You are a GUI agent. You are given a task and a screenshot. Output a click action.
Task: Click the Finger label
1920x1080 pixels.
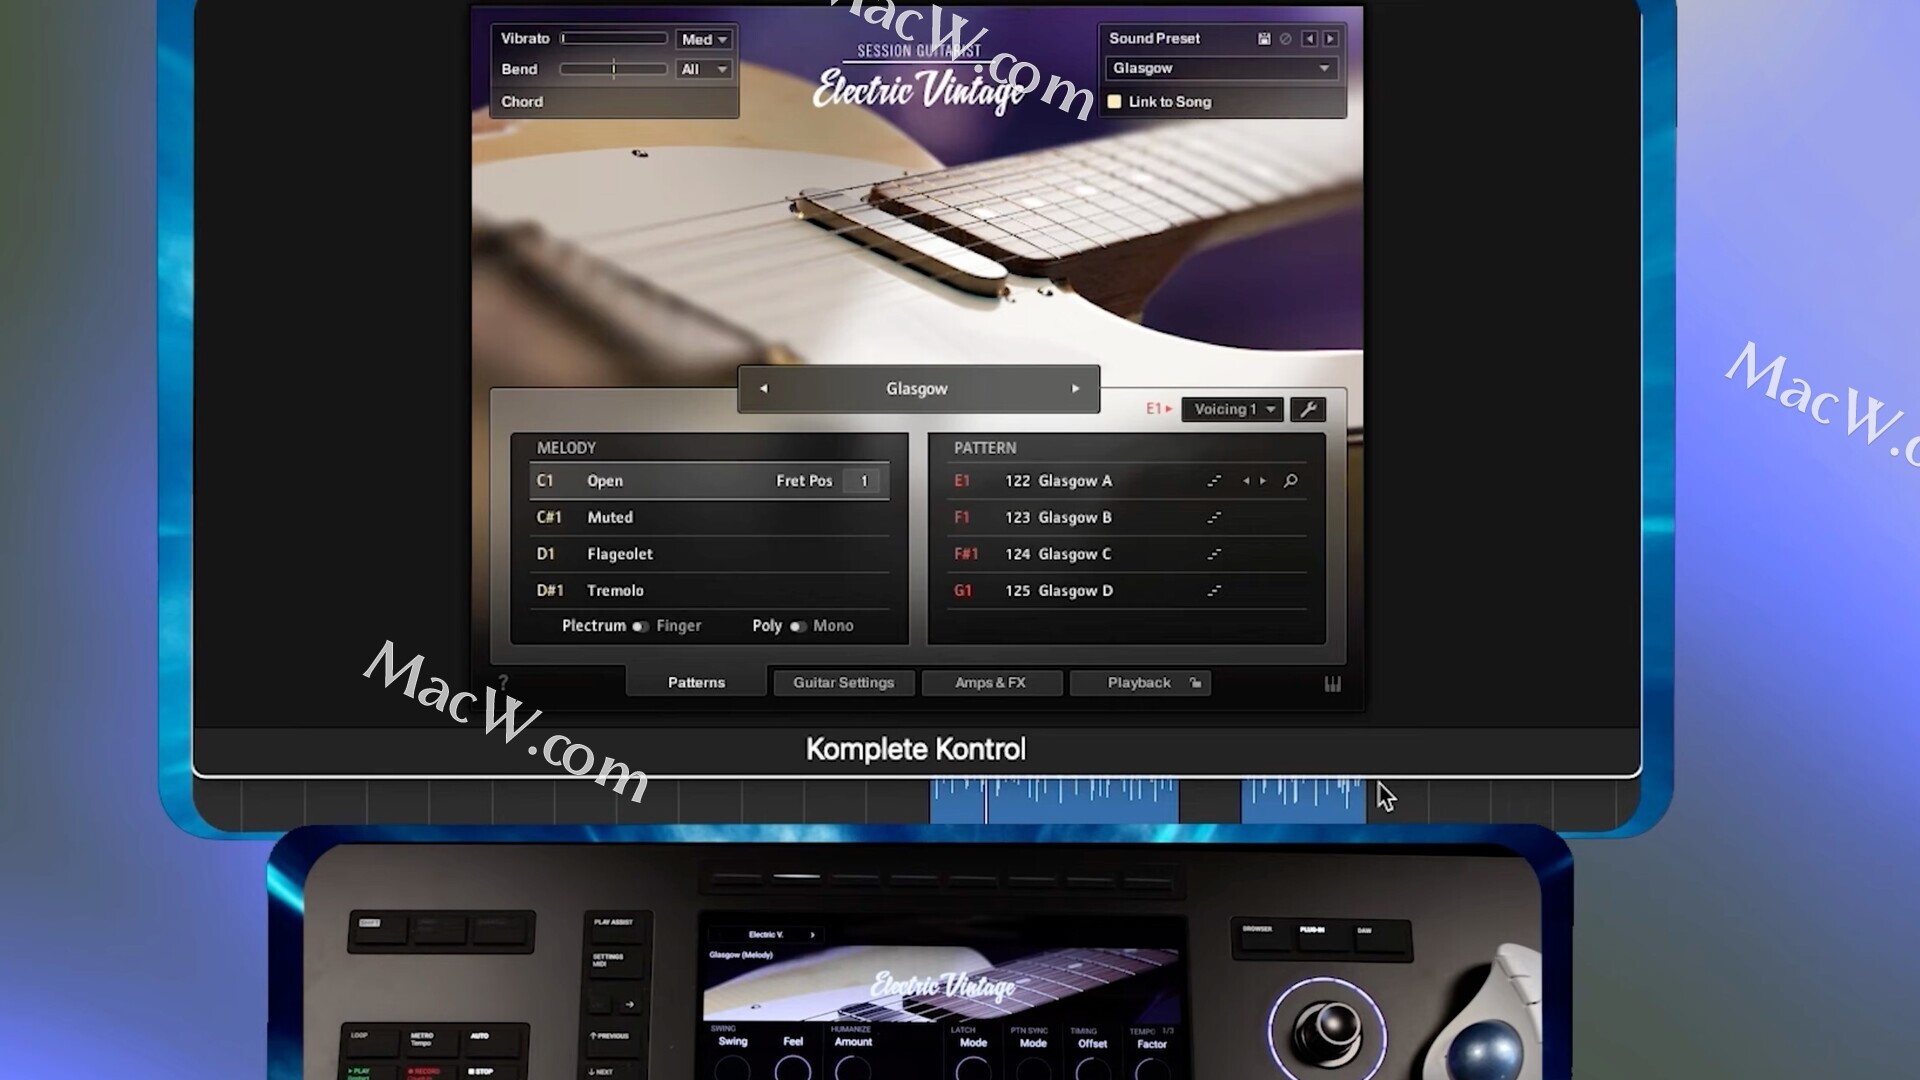coord(679,626)
